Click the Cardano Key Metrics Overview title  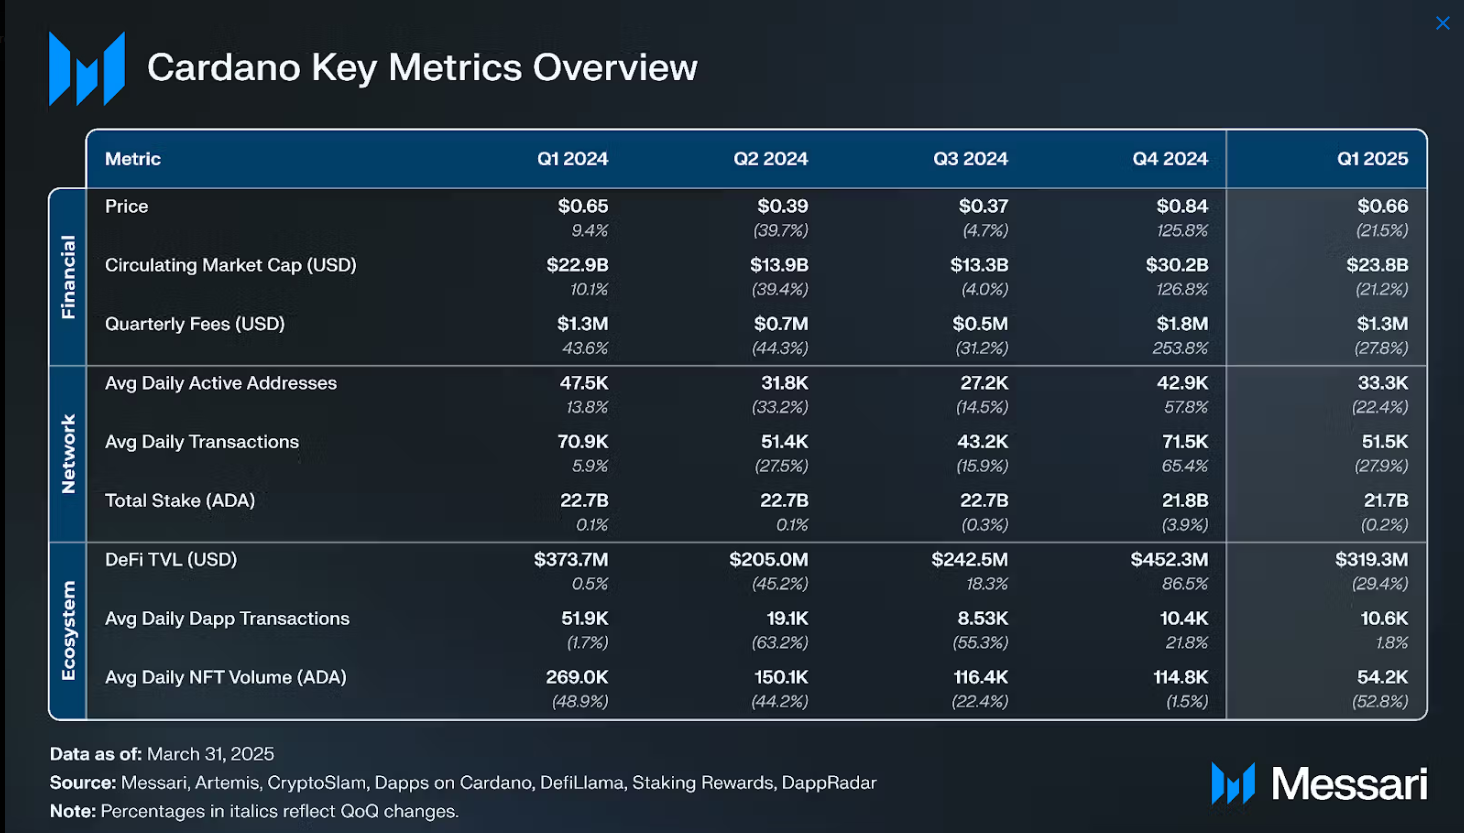(x=422, y=68)
